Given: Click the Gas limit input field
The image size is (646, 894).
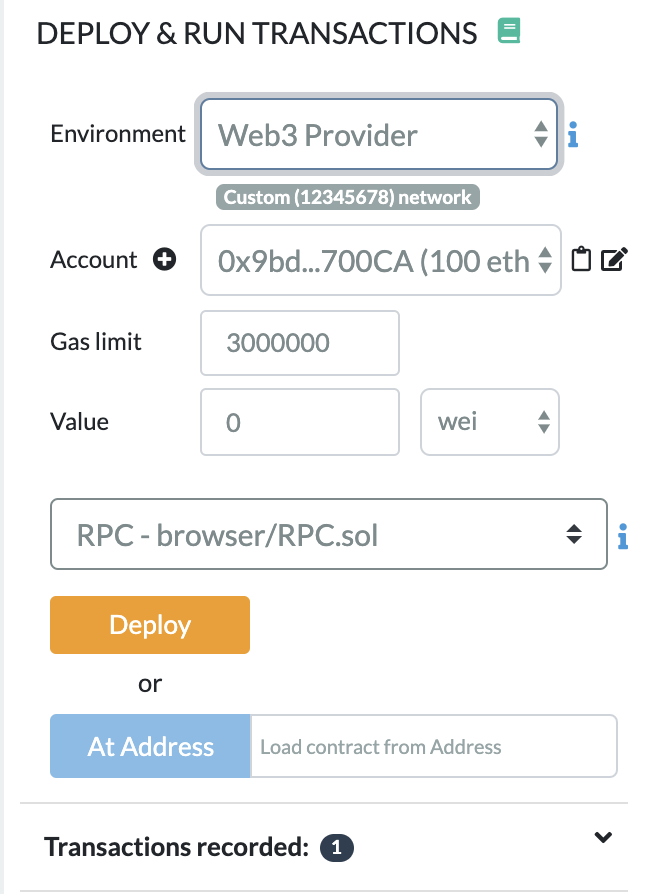Looking at the screenshot, I should 300,343.
